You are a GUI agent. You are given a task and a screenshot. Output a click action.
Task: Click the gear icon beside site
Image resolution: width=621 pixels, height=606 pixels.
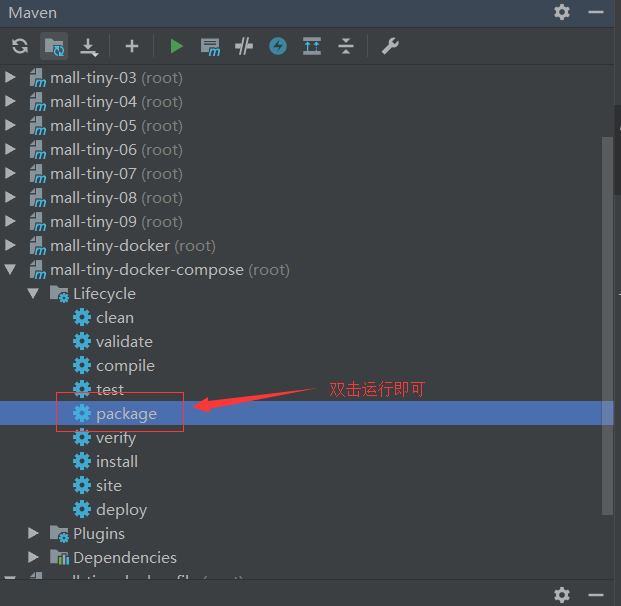point(82,485)
